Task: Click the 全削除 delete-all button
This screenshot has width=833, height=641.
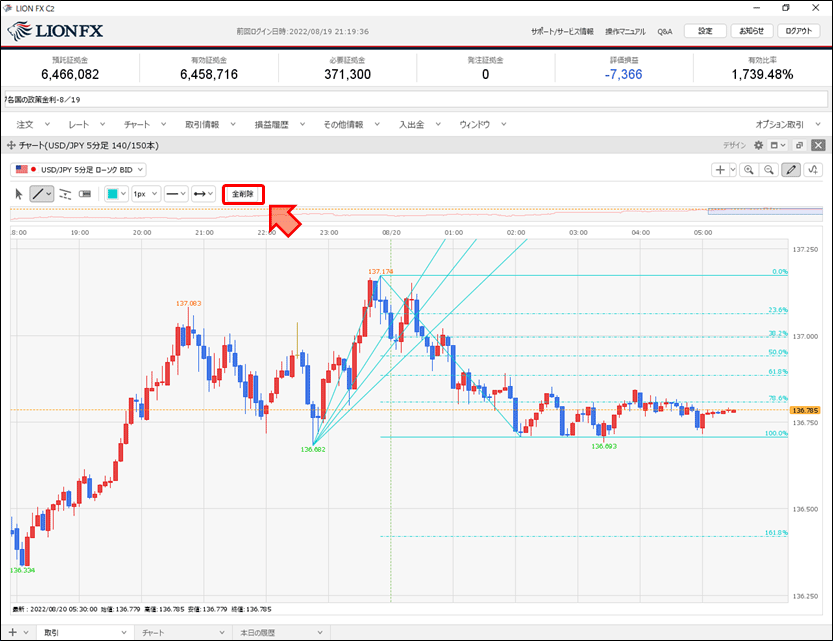Action: coord(243,194)
